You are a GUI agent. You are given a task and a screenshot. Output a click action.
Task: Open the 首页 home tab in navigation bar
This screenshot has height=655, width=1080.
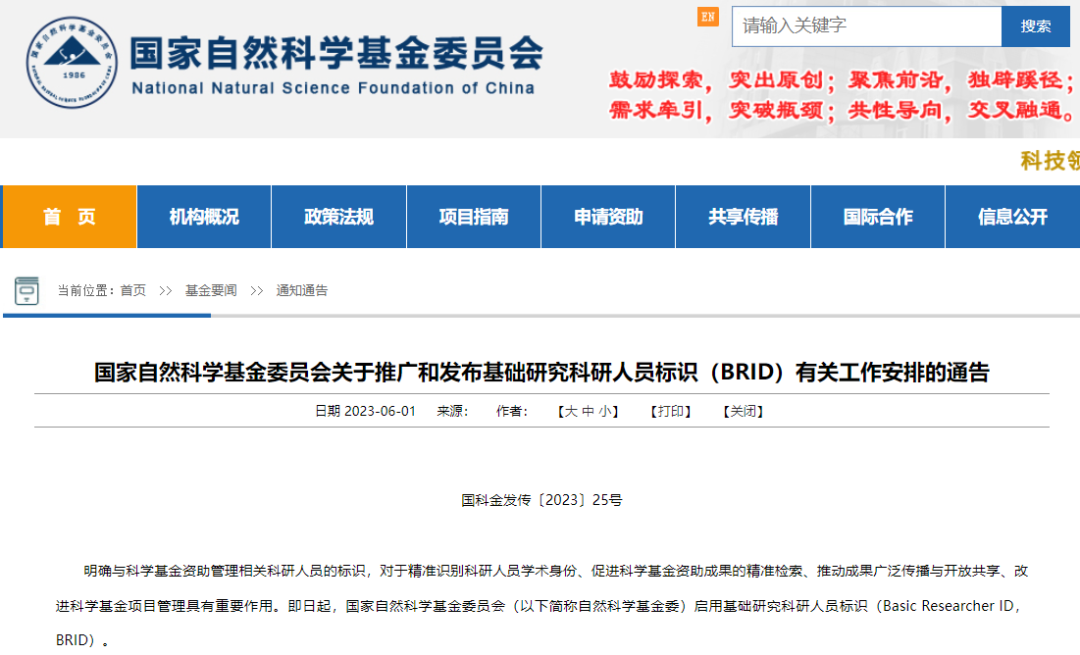point(69,217)
